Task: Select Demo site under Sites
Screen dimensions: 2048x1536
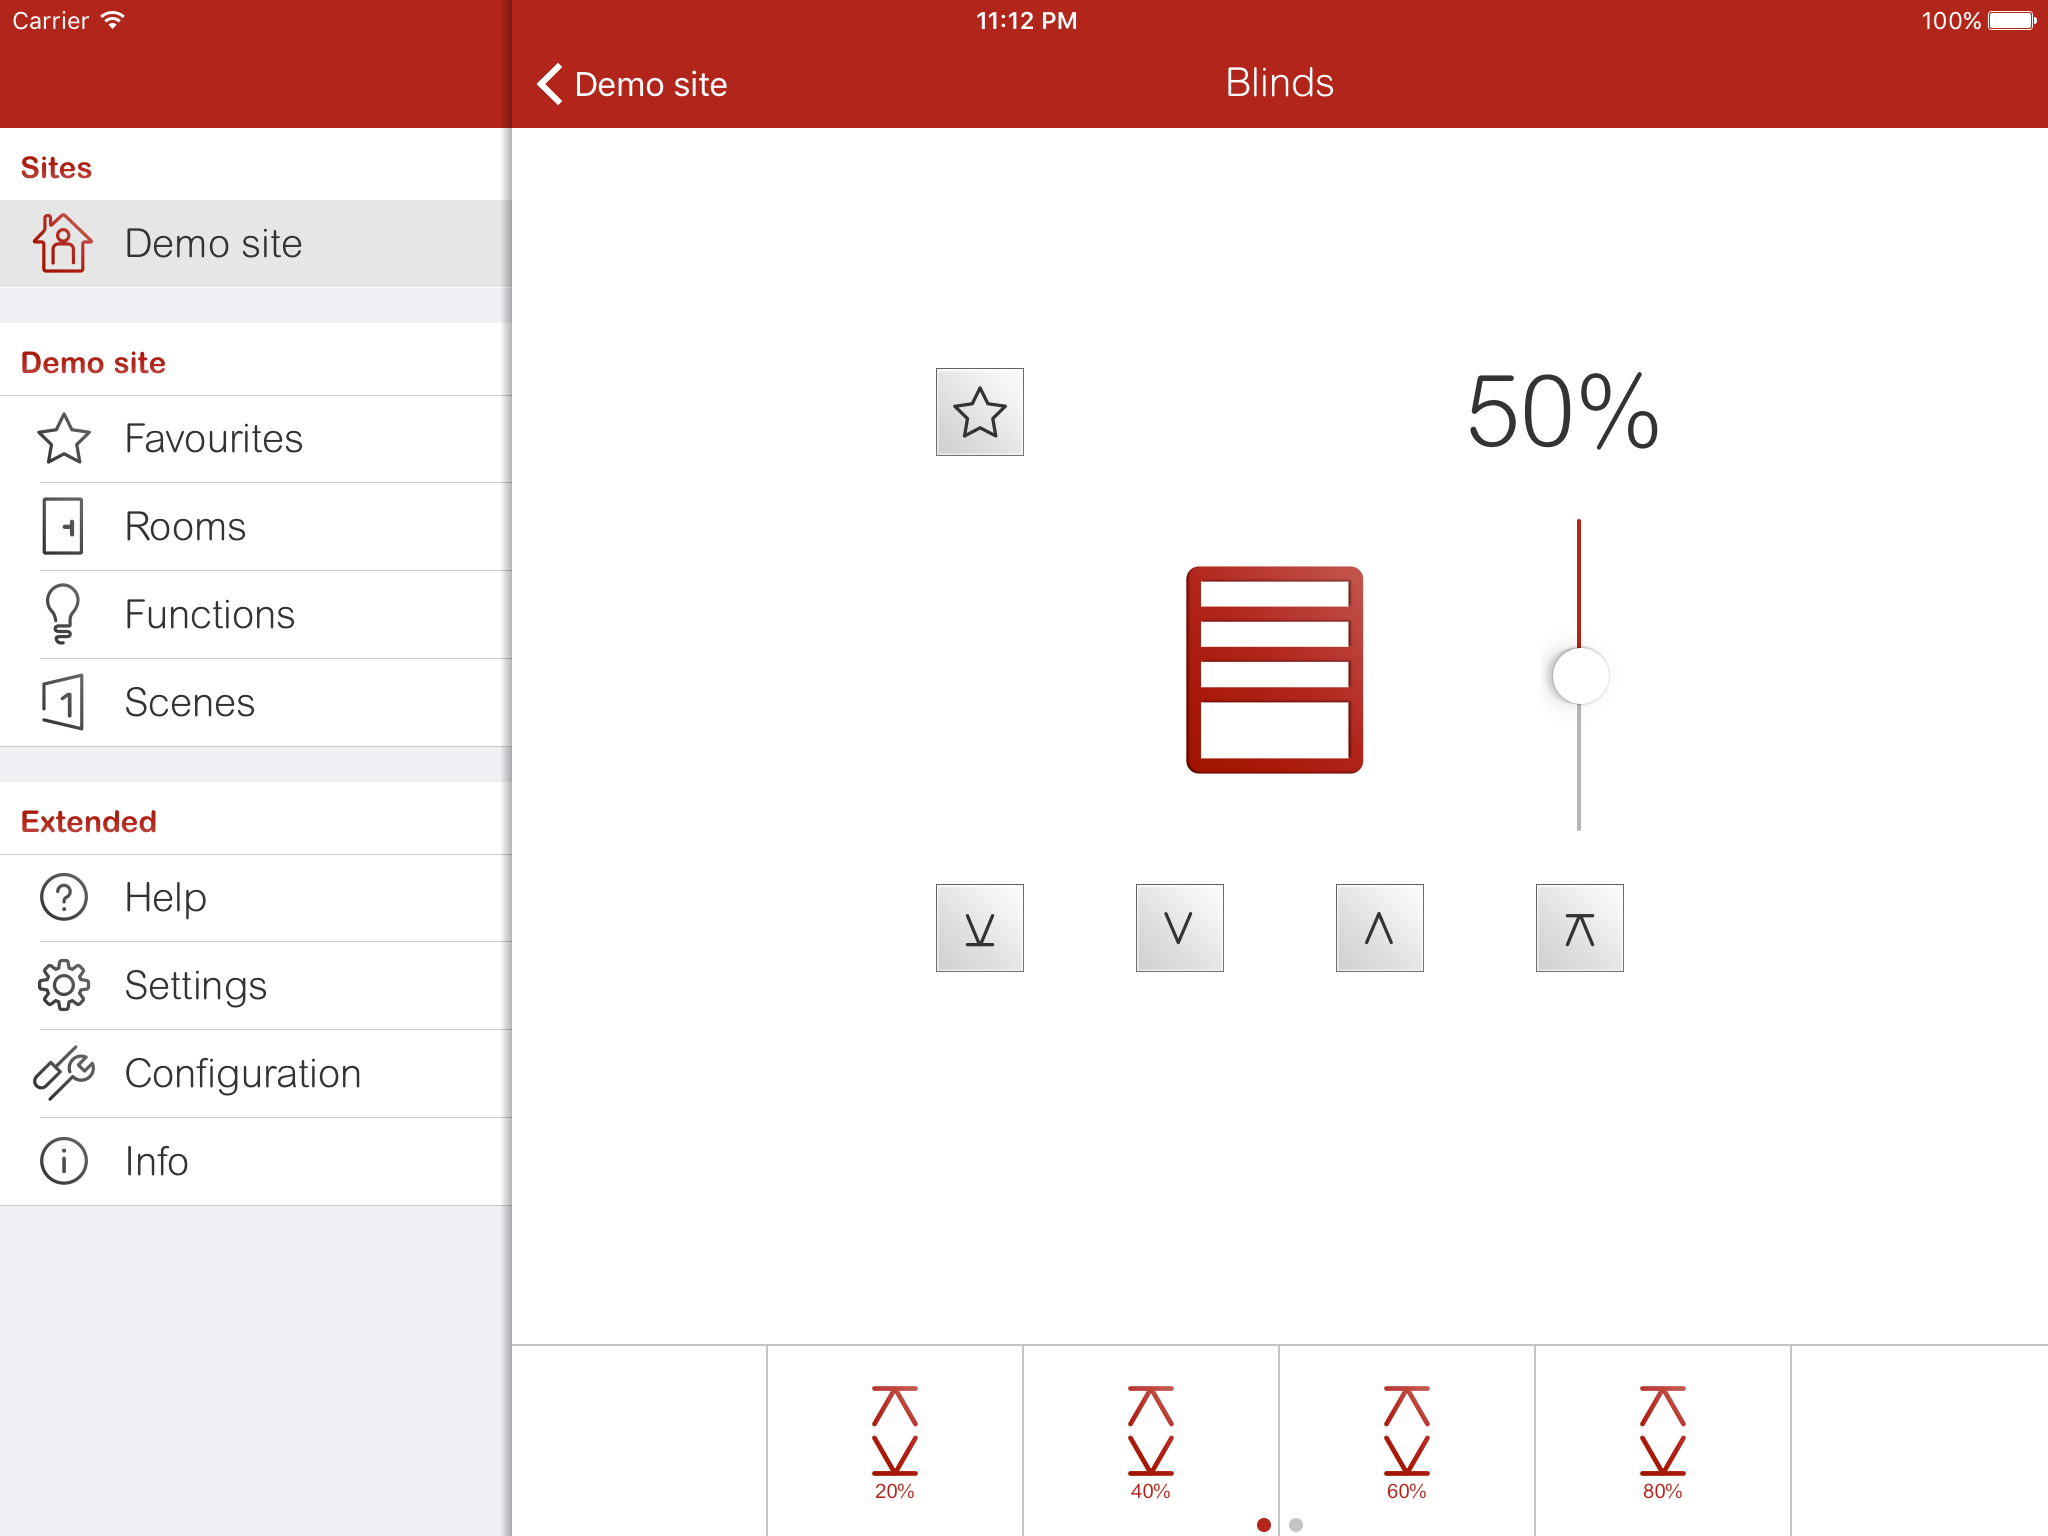Action: coord(212,244)
